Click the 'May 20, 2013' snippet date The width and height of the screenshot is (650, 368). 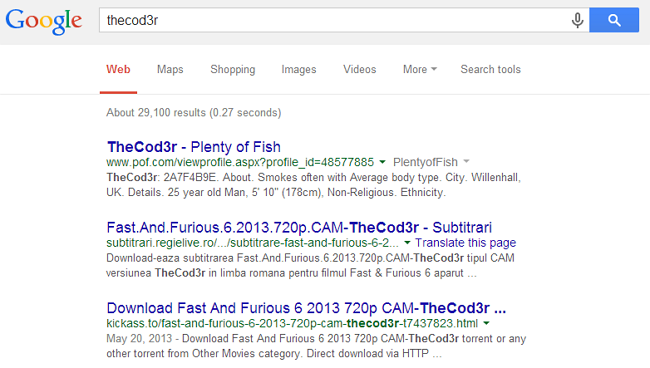[x=139, y=339]
